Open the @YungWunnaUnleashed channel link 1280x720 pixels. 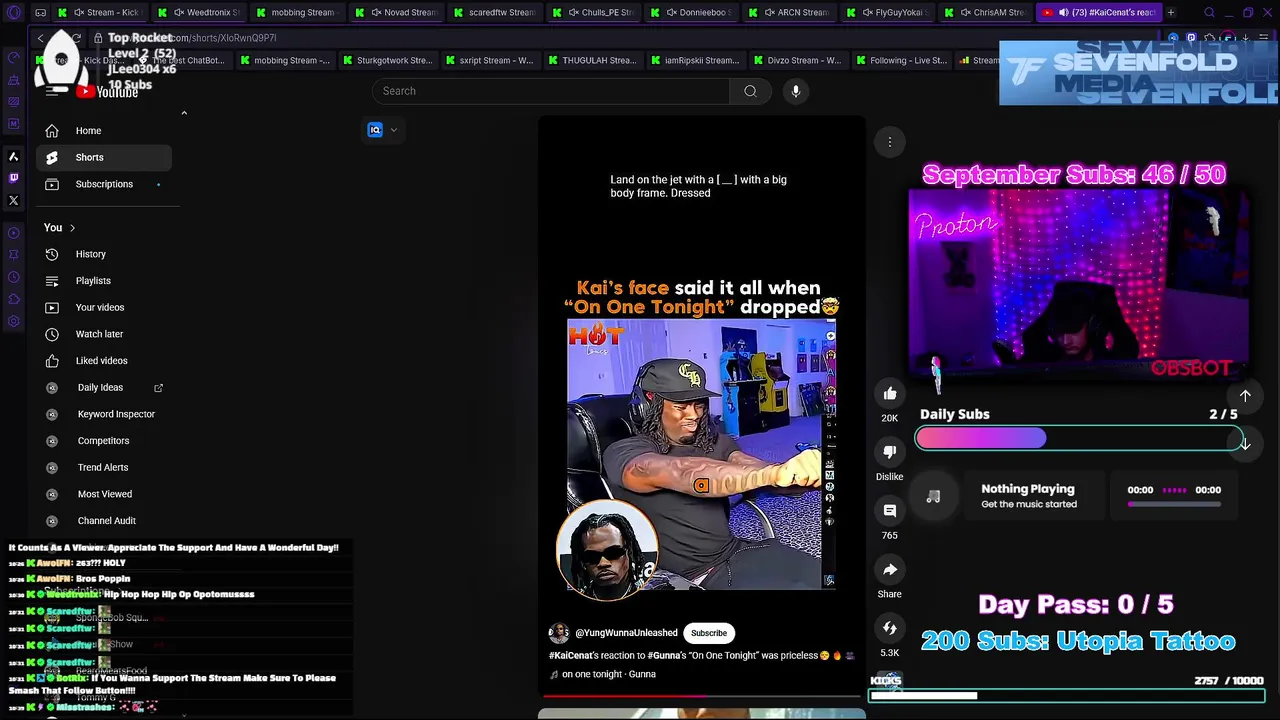coord(626,633)
